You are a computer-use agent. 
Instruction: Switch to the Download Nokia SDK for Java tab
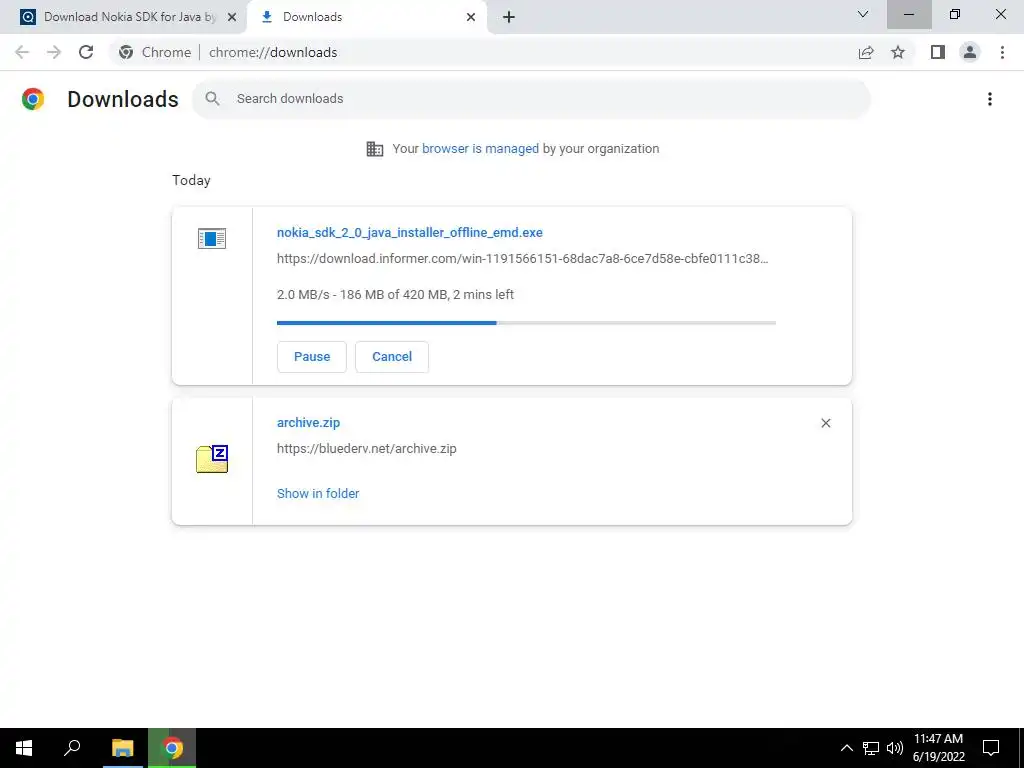129,17
